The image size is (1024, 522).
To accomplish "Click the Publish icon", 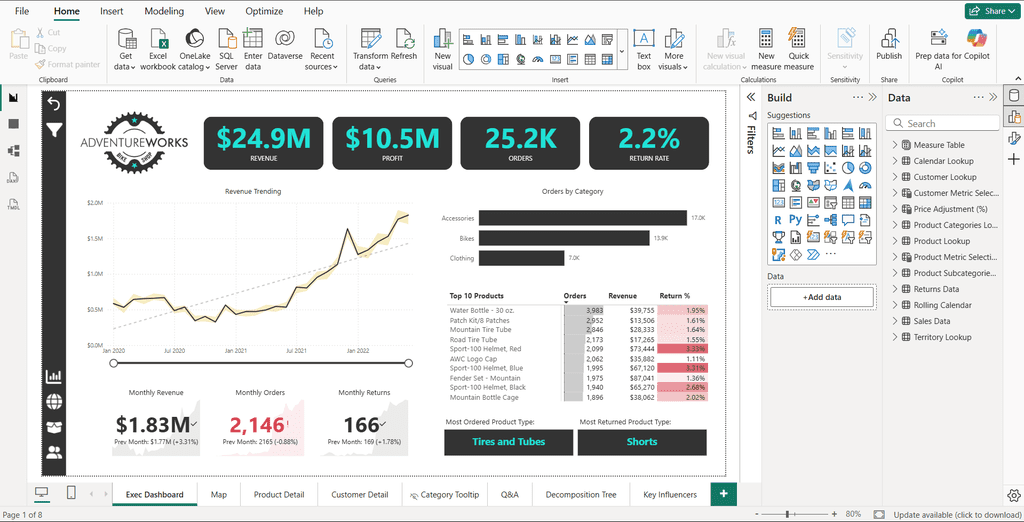I will click(x=889, y=45).
